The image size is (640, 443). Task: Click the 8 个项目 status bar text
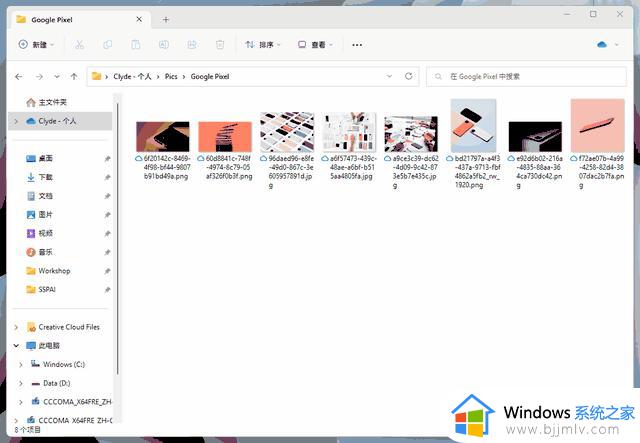[28, 430]
